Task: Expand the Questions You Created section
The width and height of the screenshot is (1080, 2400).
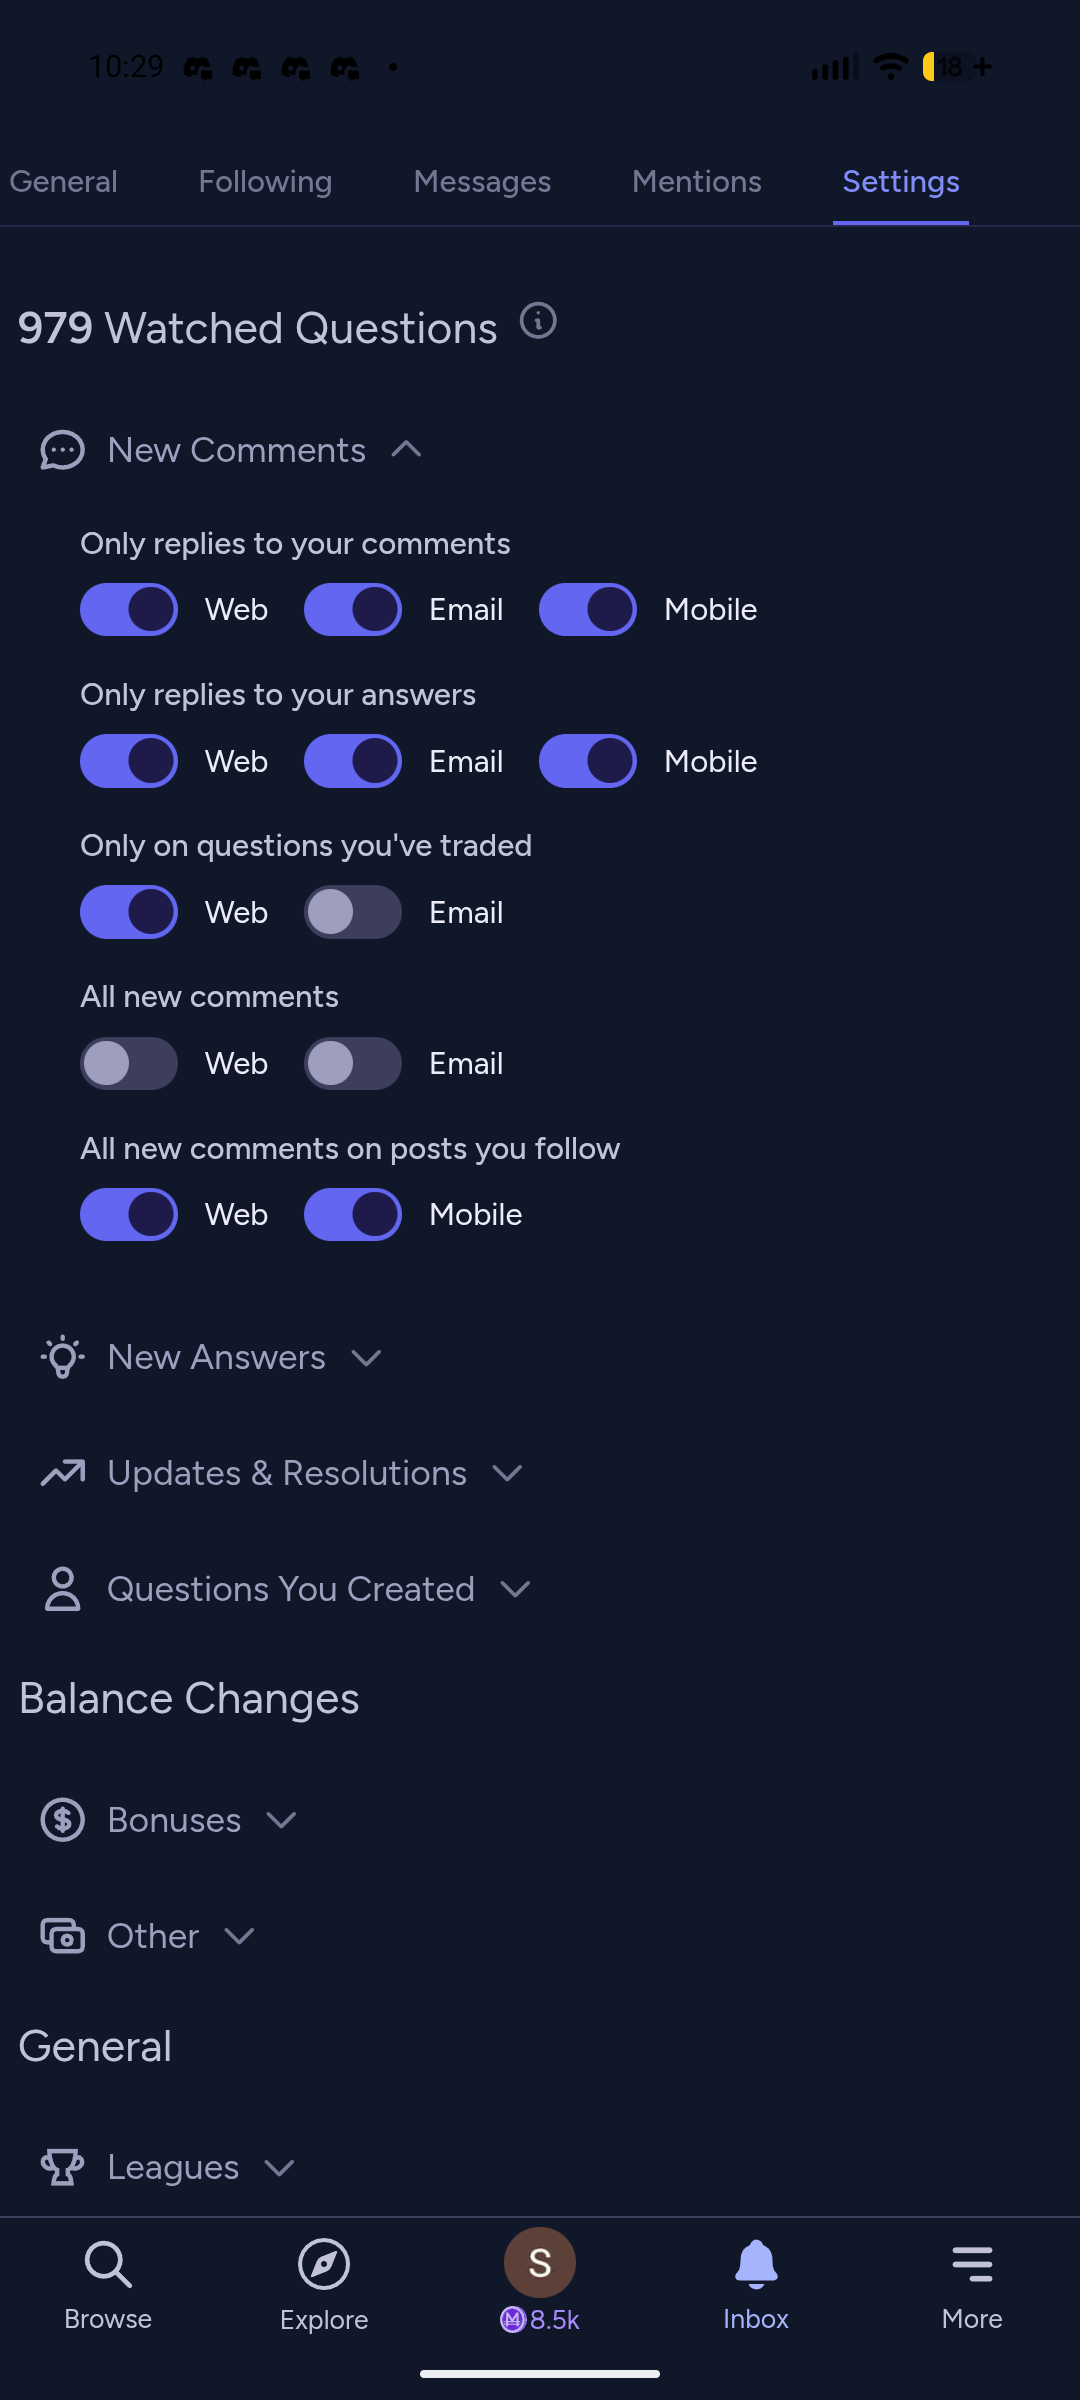Action: (515, 1589)
